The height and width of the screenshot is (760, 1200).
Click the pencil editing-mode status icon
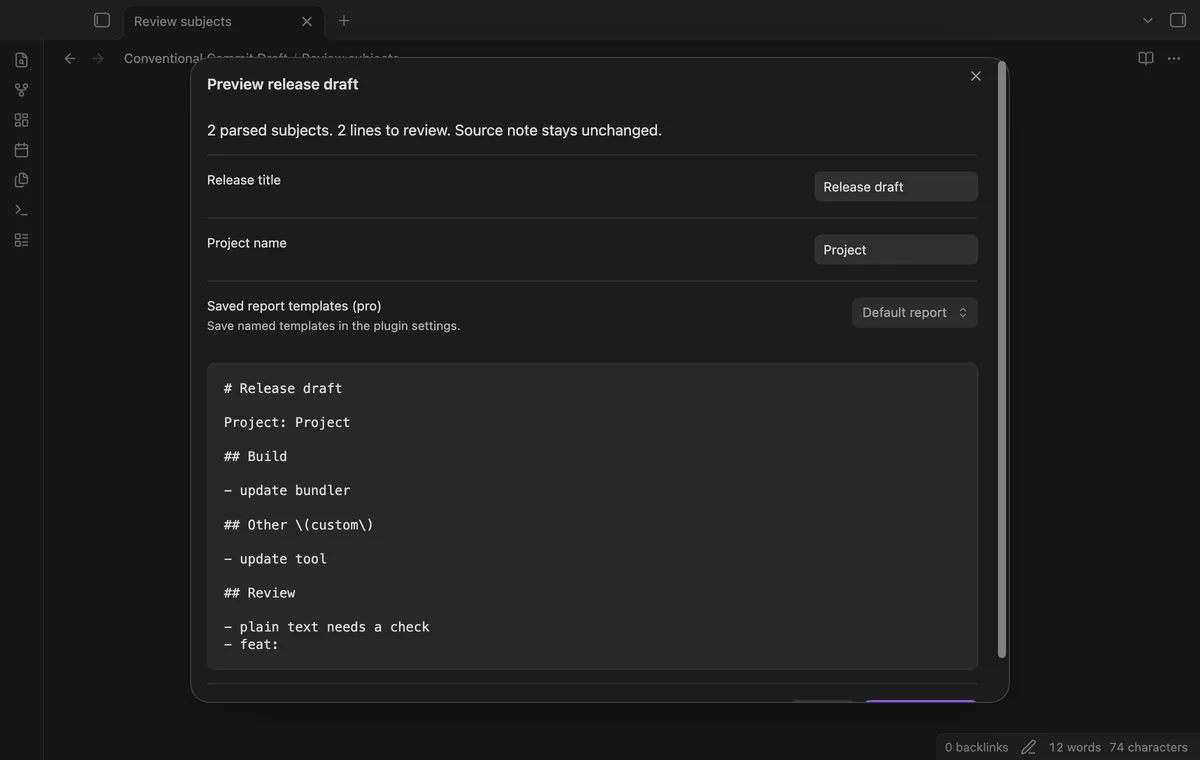pos(1028,747)
